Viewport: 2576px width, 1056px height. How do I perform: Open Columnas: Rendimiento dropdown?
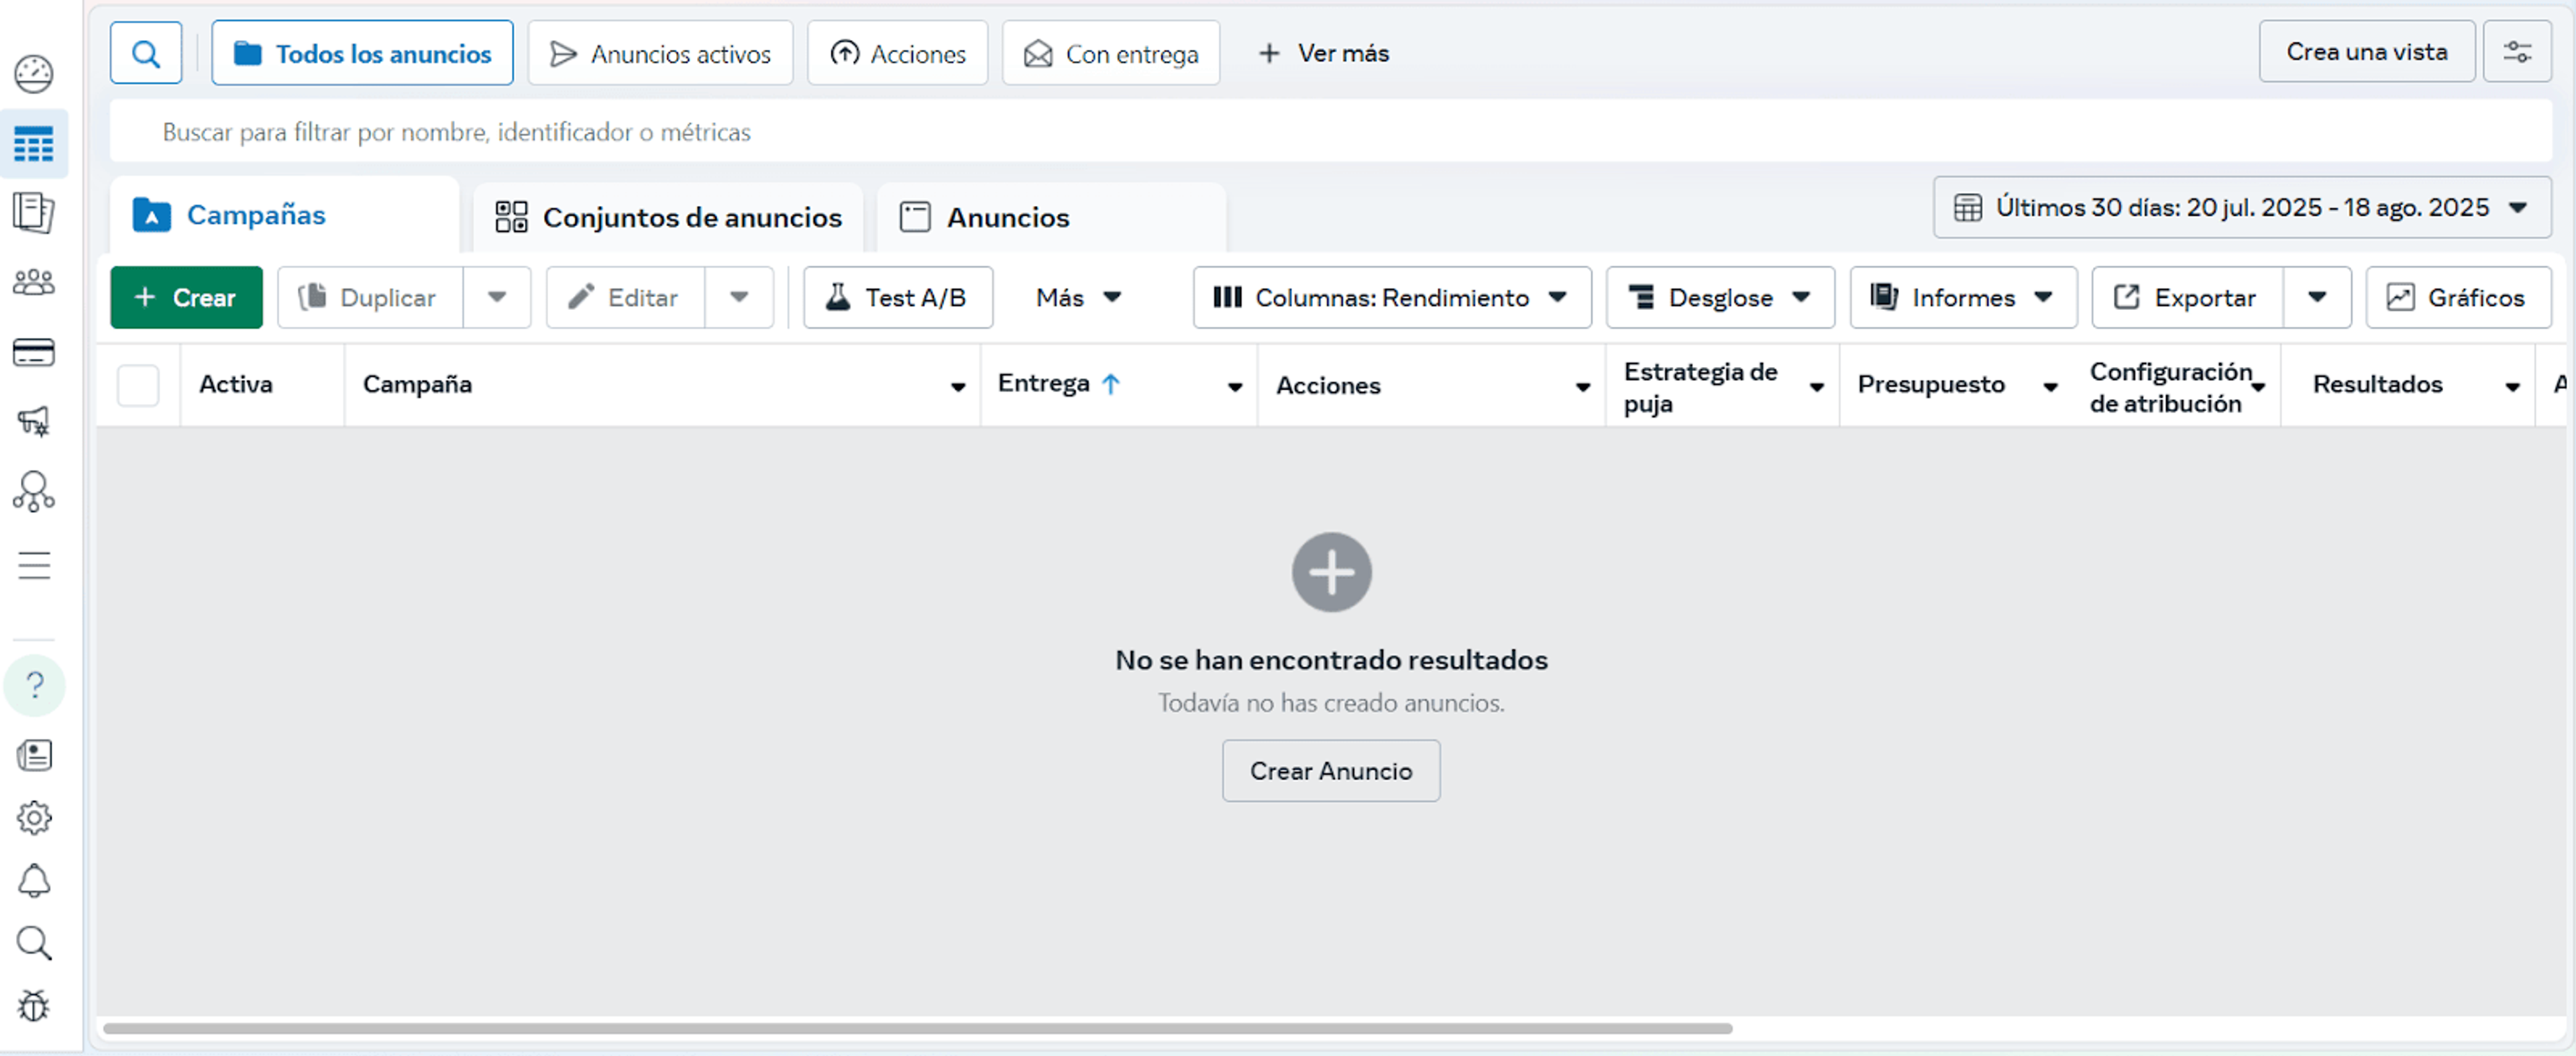point(1392,298)
